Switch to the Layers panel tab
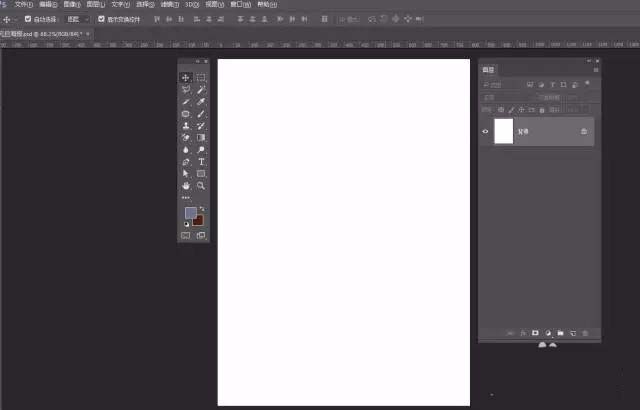Image resolution: width=640 pixels, height=410 pixels. [x=488, y=70]
